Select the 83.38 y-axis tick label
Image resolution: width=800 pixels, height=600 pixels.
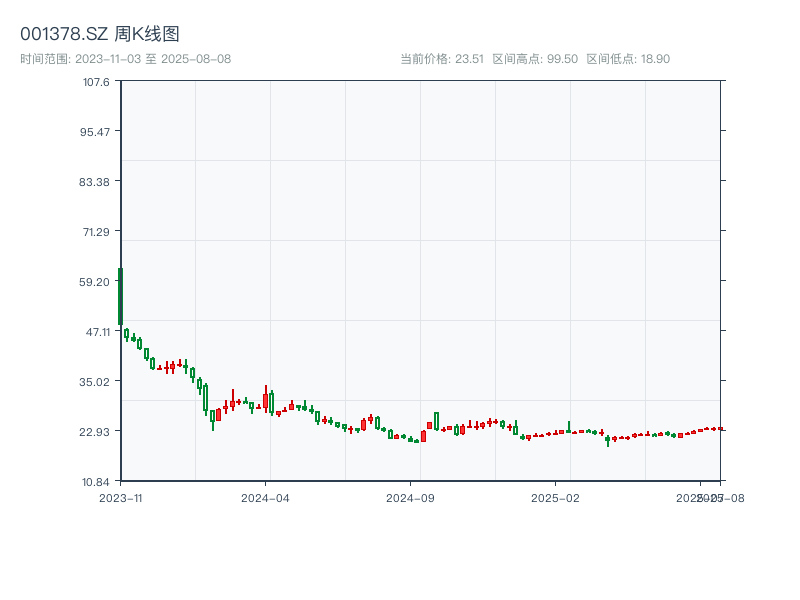pyautogui.click(x=97, y=181)
